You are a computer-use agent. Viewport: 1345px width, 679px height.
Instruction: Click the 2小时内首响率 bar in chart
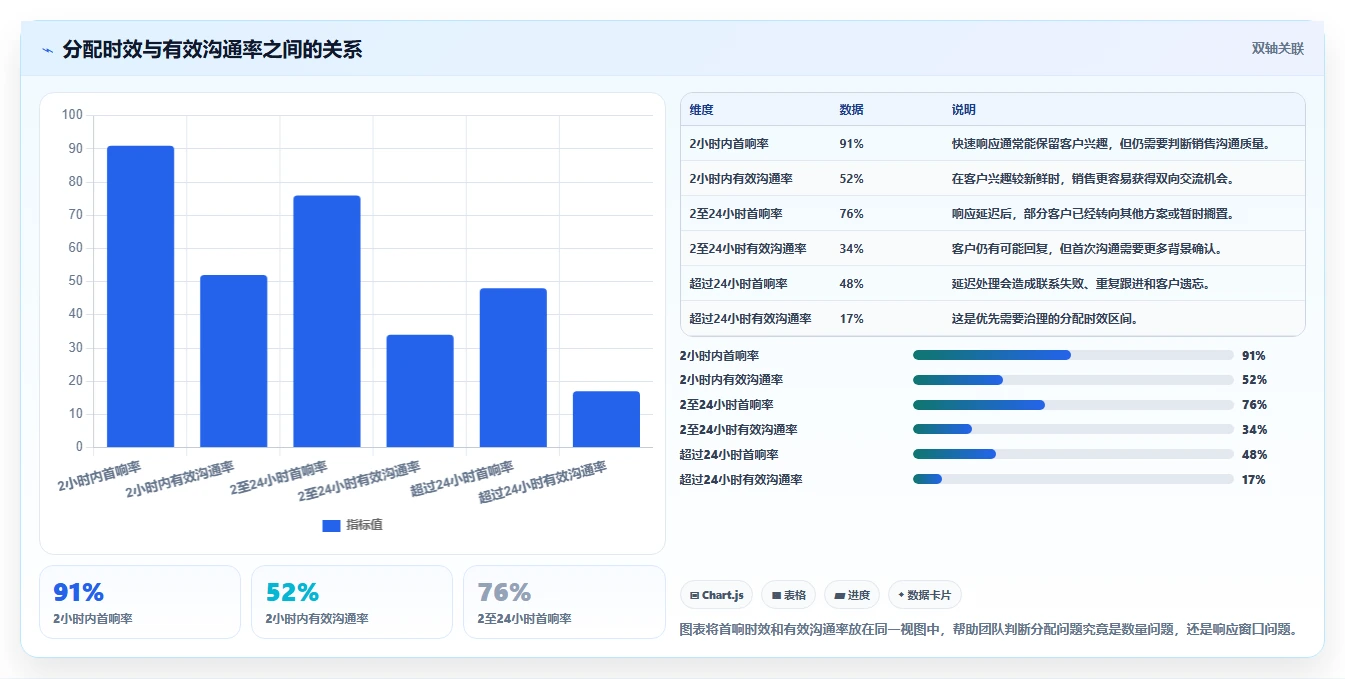tap(141, 296)
